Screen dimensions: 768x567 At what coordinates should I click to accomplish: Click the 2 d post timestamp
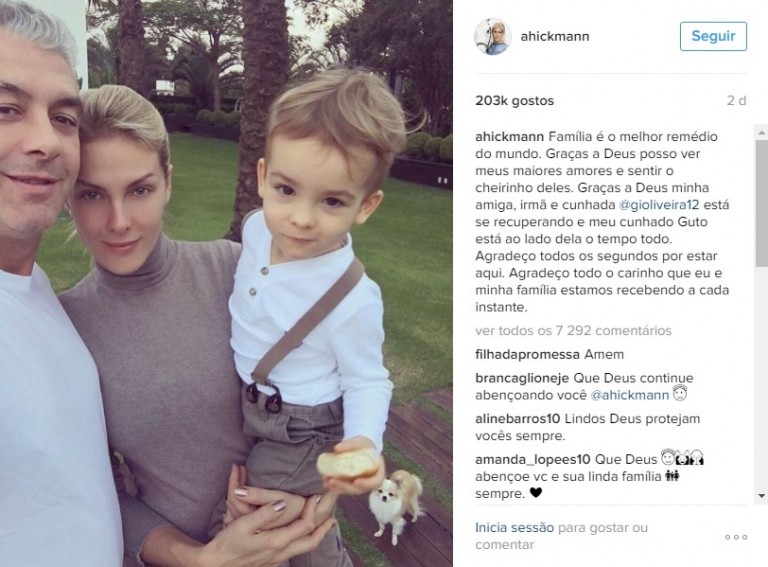[x=736, y=100]
